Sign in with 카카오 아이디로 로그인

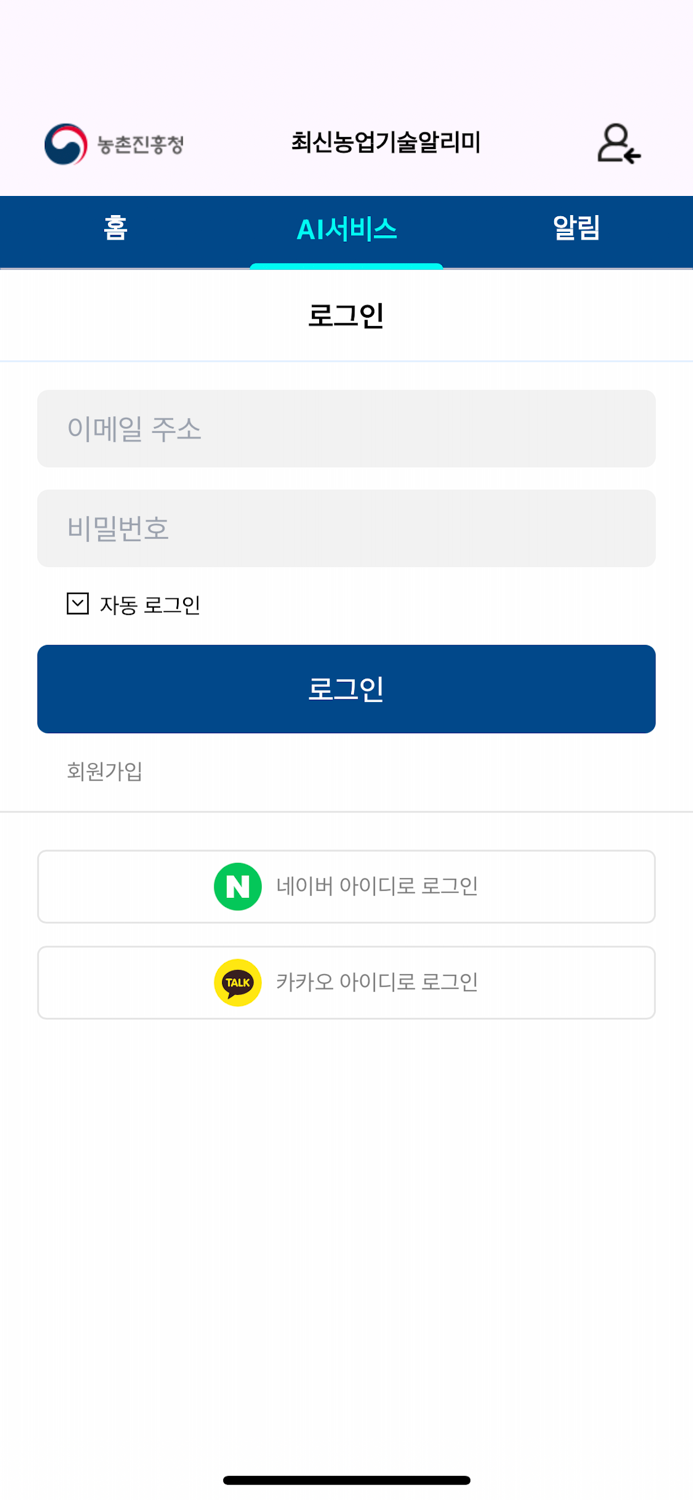tap(346, 982)
